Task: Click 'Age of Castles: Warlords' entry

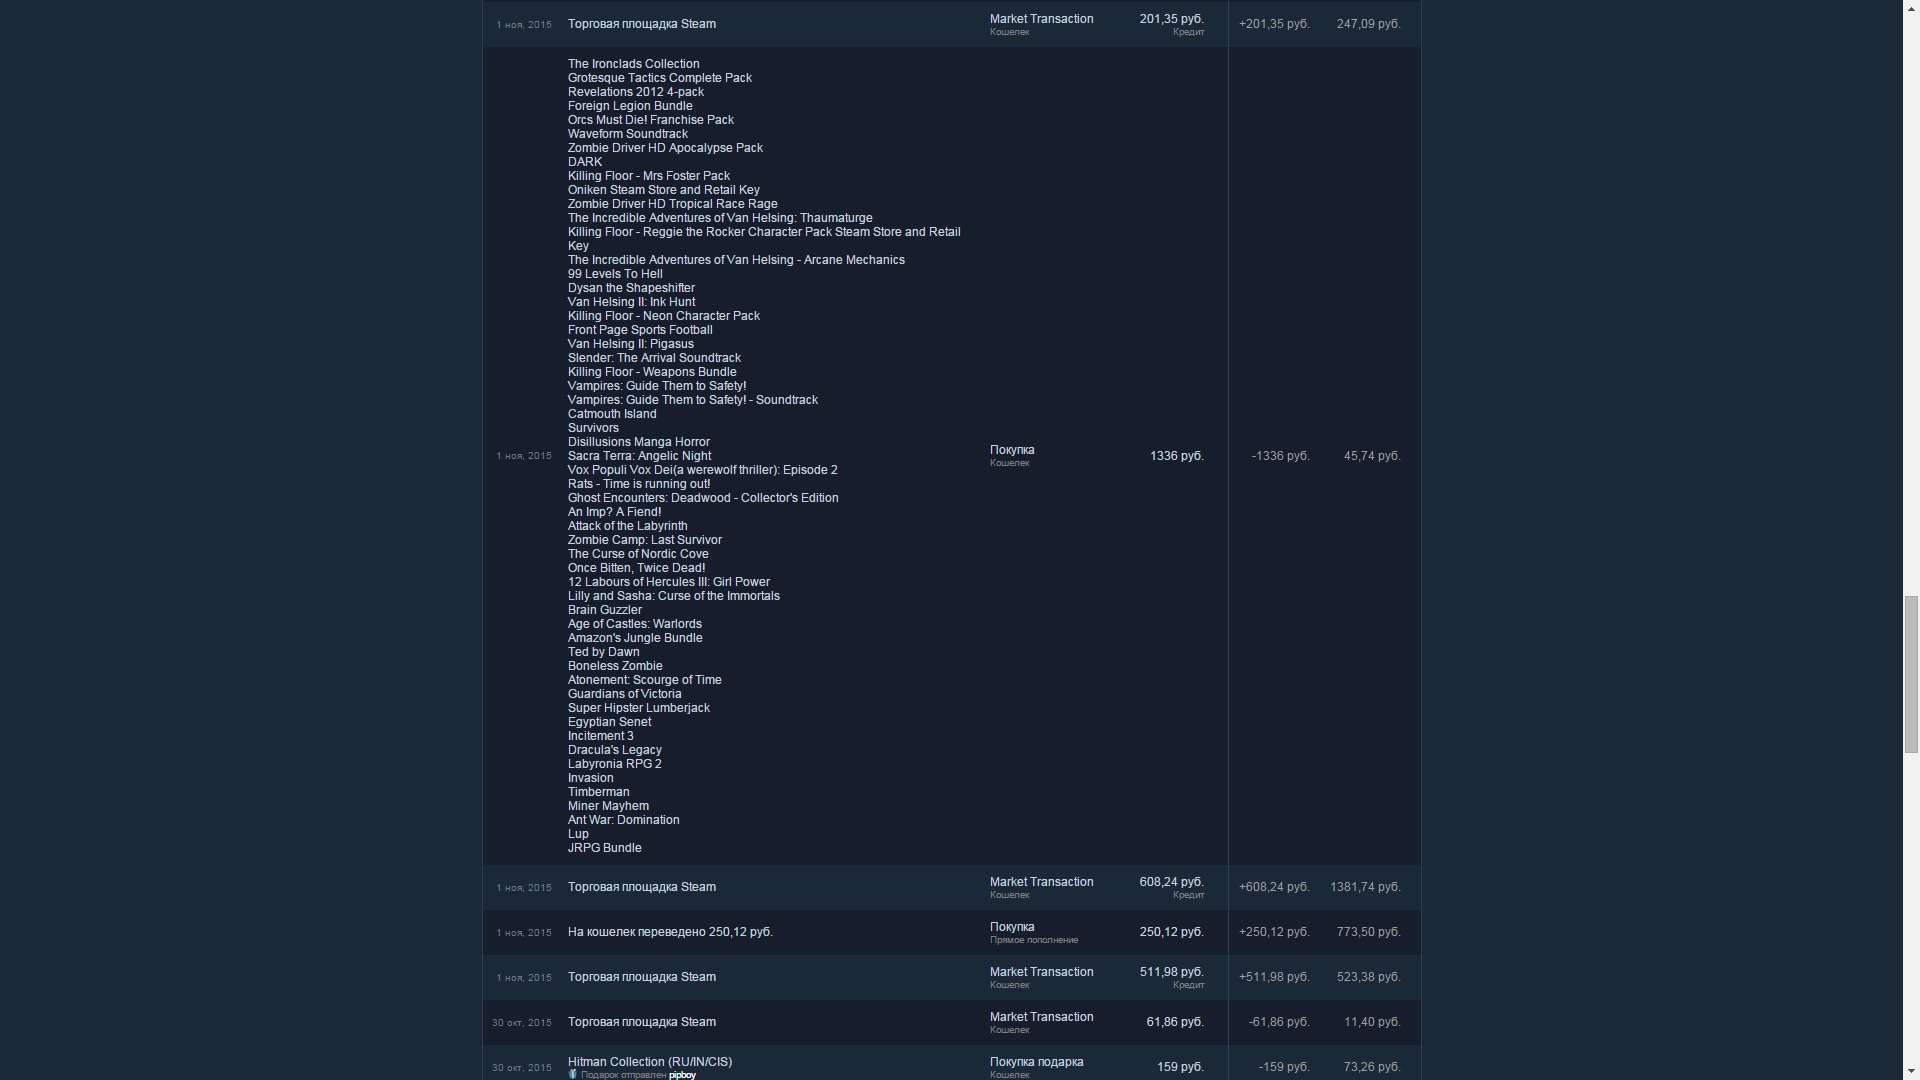Action: click(x=635, y=624)
